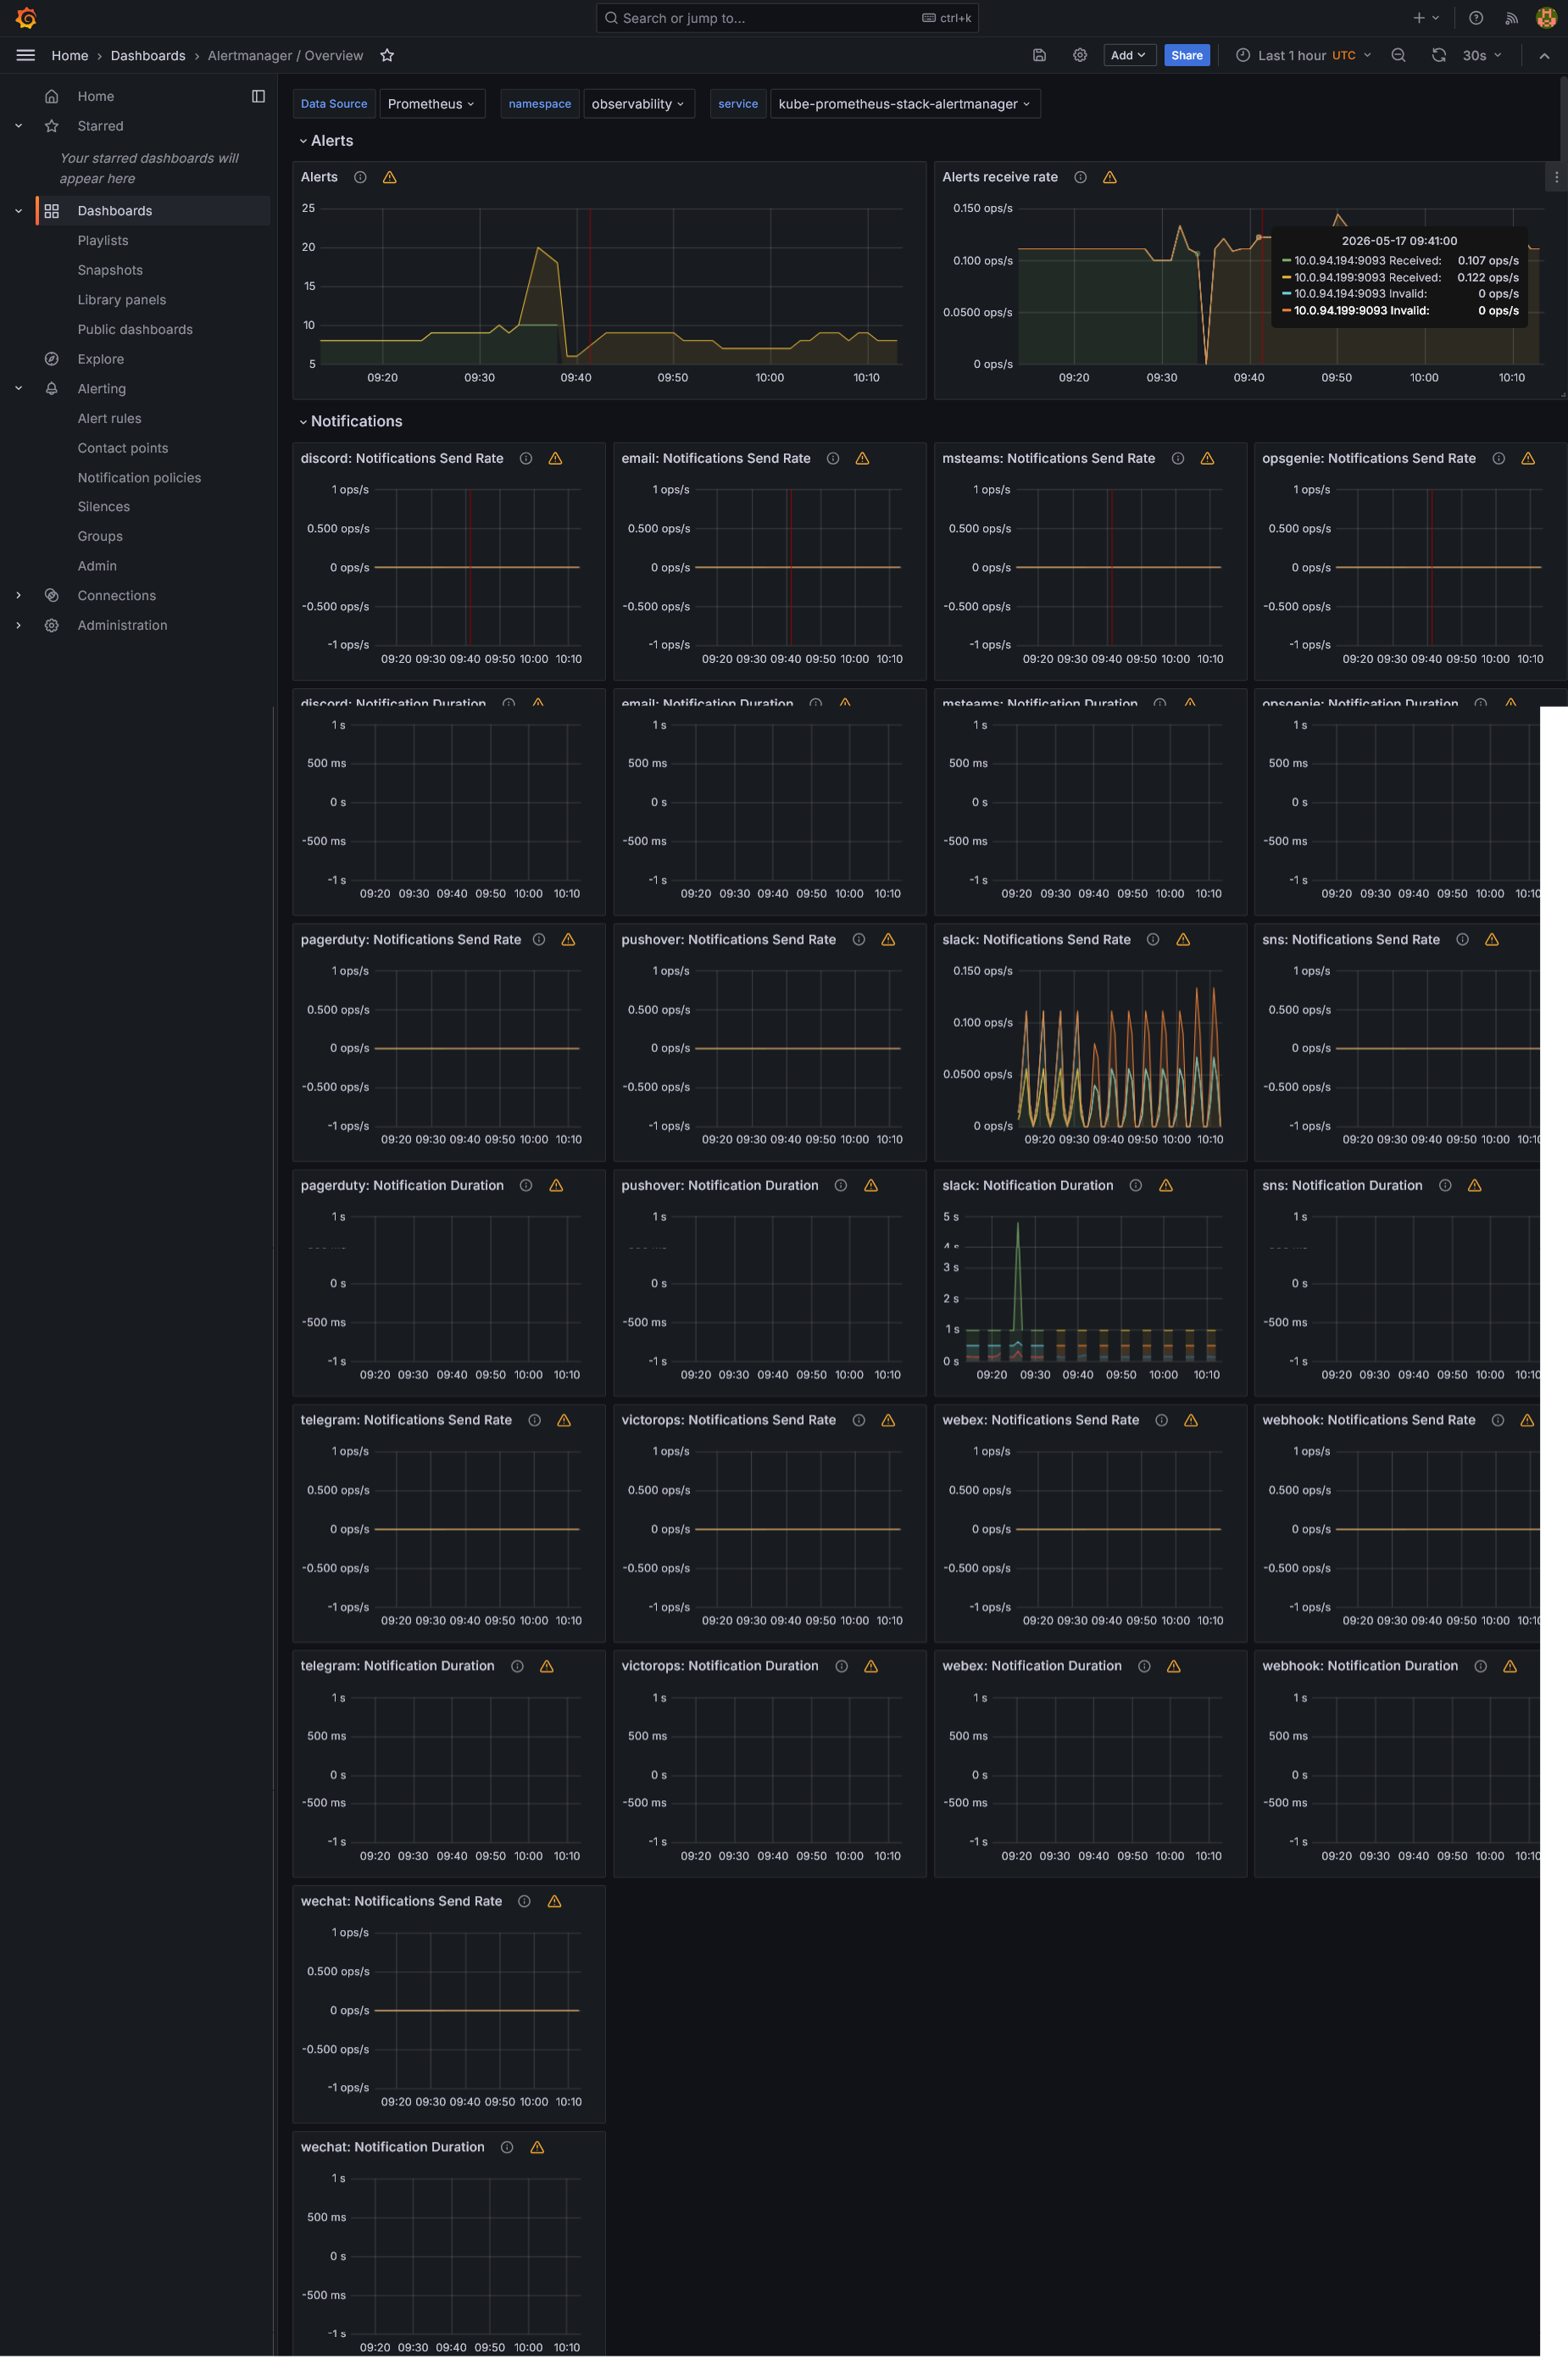This screenshot has width=1568, height=2359.
Task: Click the Grafana logo icon
Action: click(26, 18)
